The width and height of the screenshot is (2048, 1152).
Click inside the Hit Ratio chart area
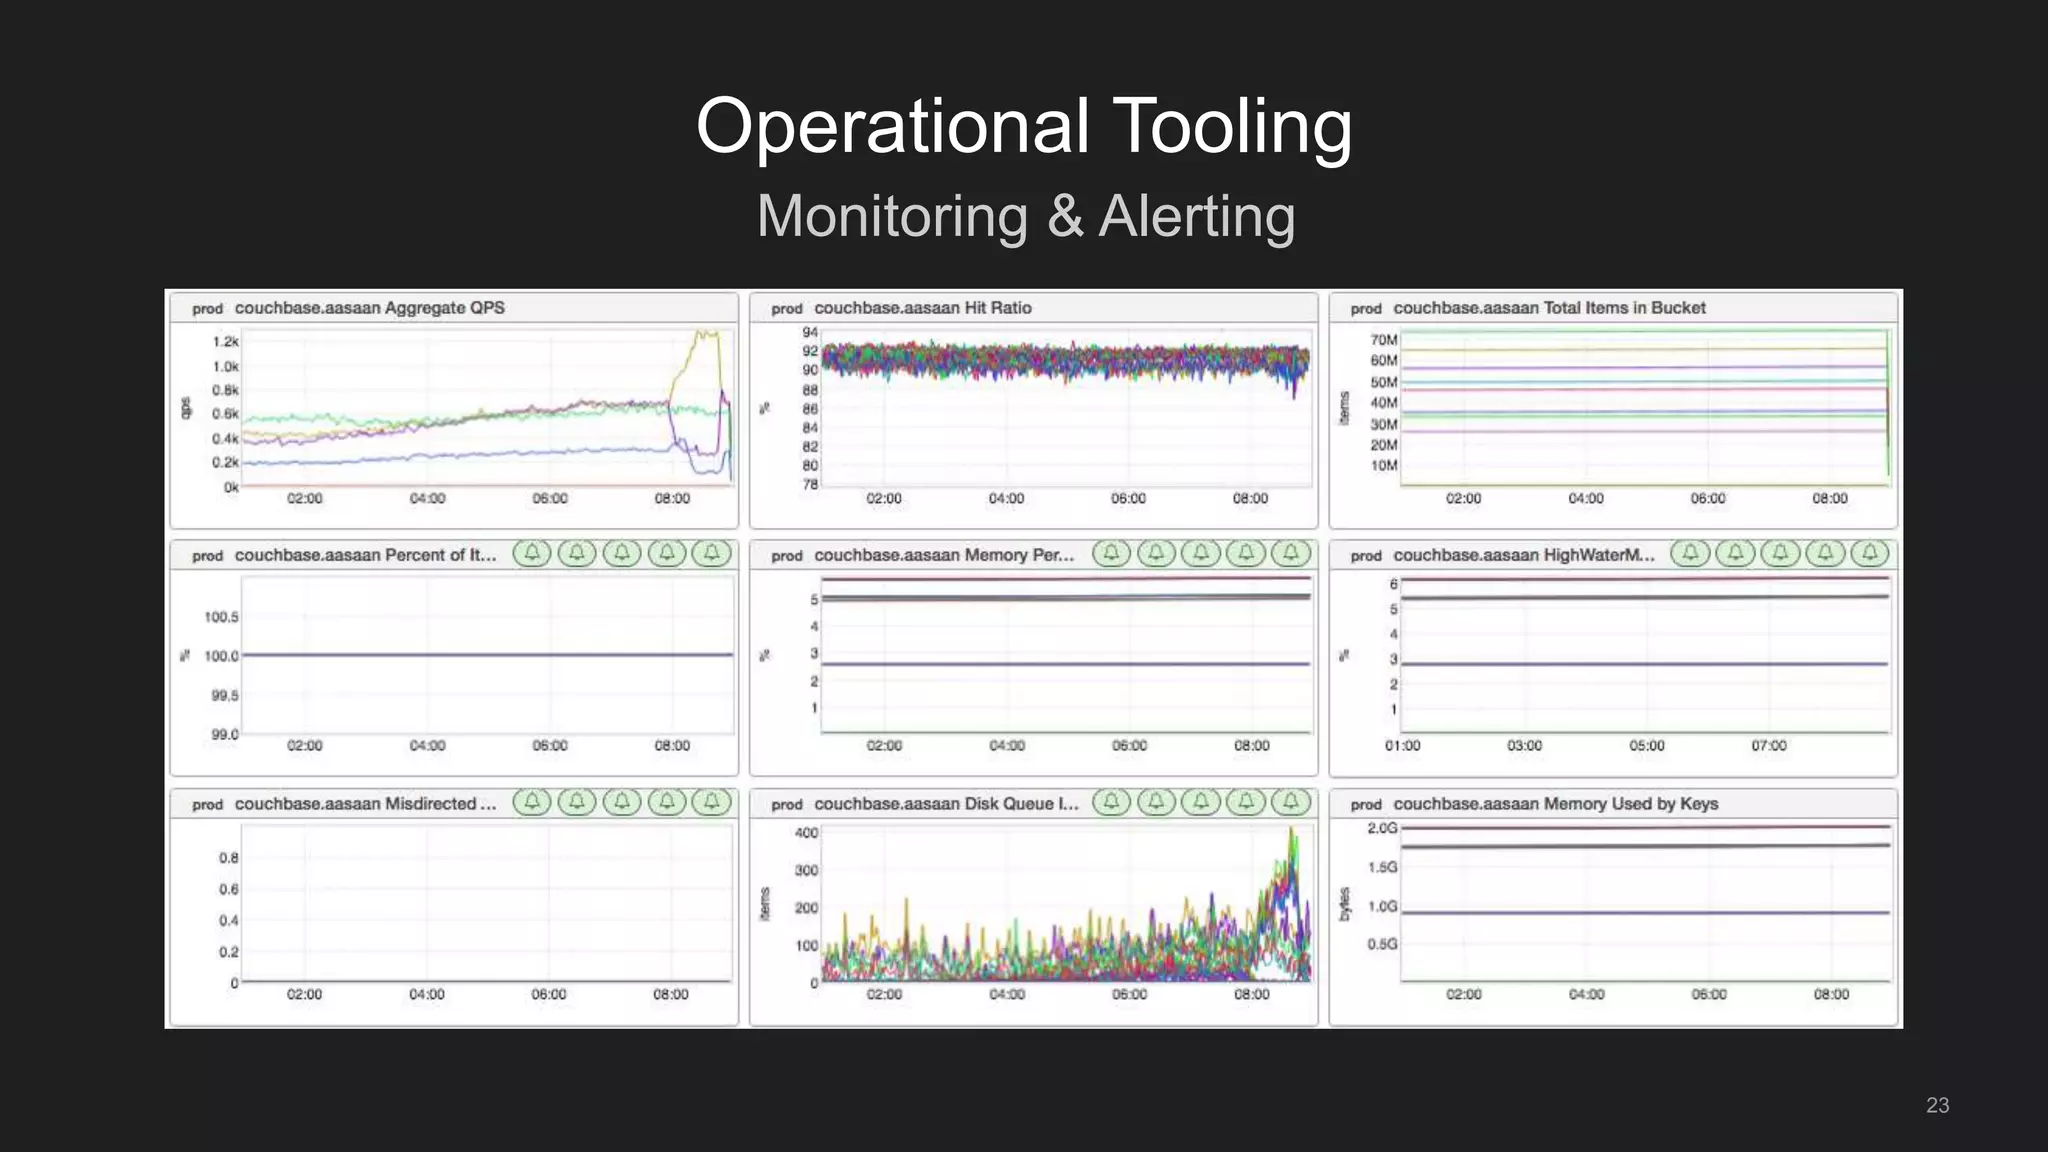coord(1066,408)
